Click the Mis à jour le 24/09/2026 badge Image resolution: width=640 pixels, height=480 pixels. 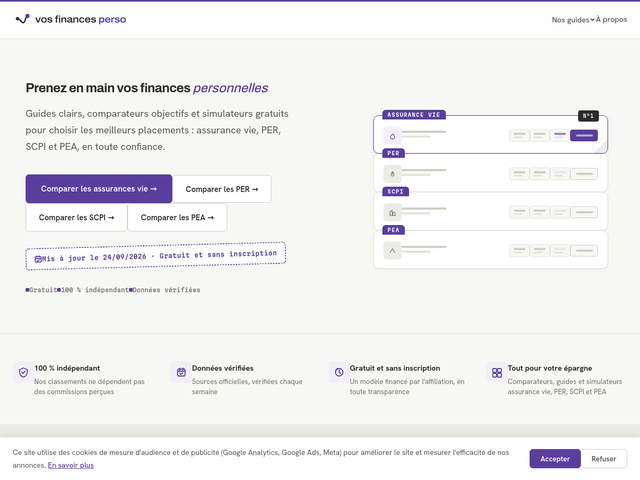pyautogui.click(x=156, y=256)
